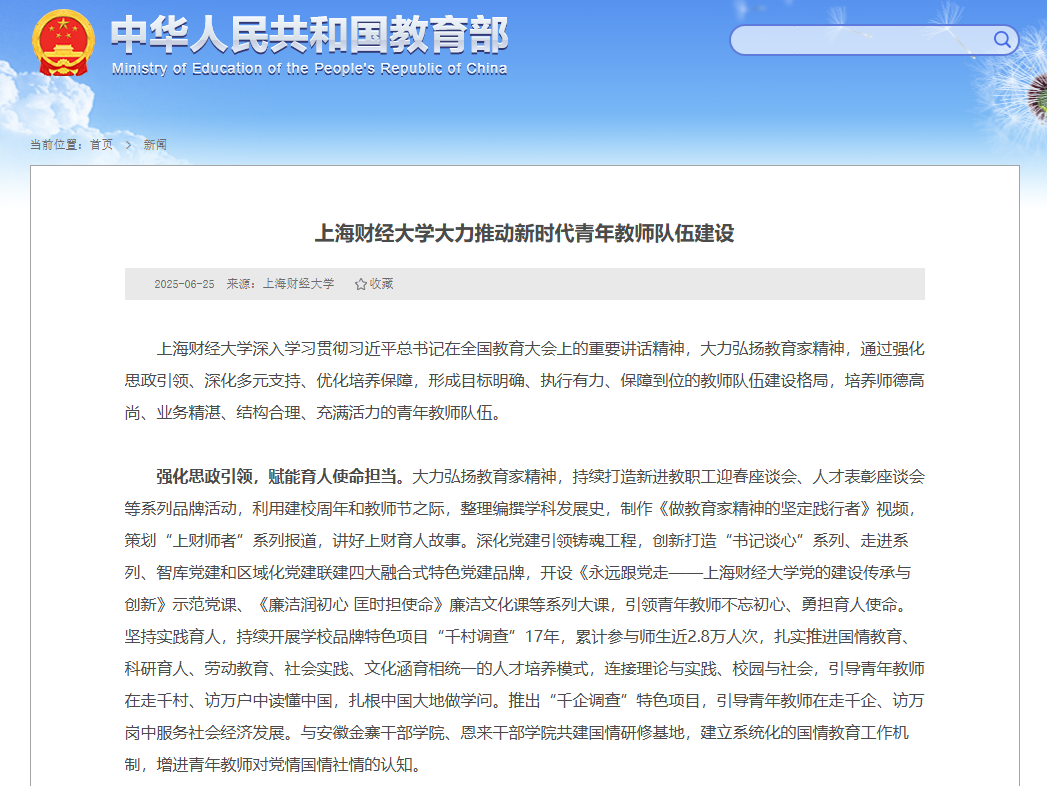This screenshot has width=1047, height=786.
Task: Click the 收藏 favorite text
Action: [x=381, y=284]
